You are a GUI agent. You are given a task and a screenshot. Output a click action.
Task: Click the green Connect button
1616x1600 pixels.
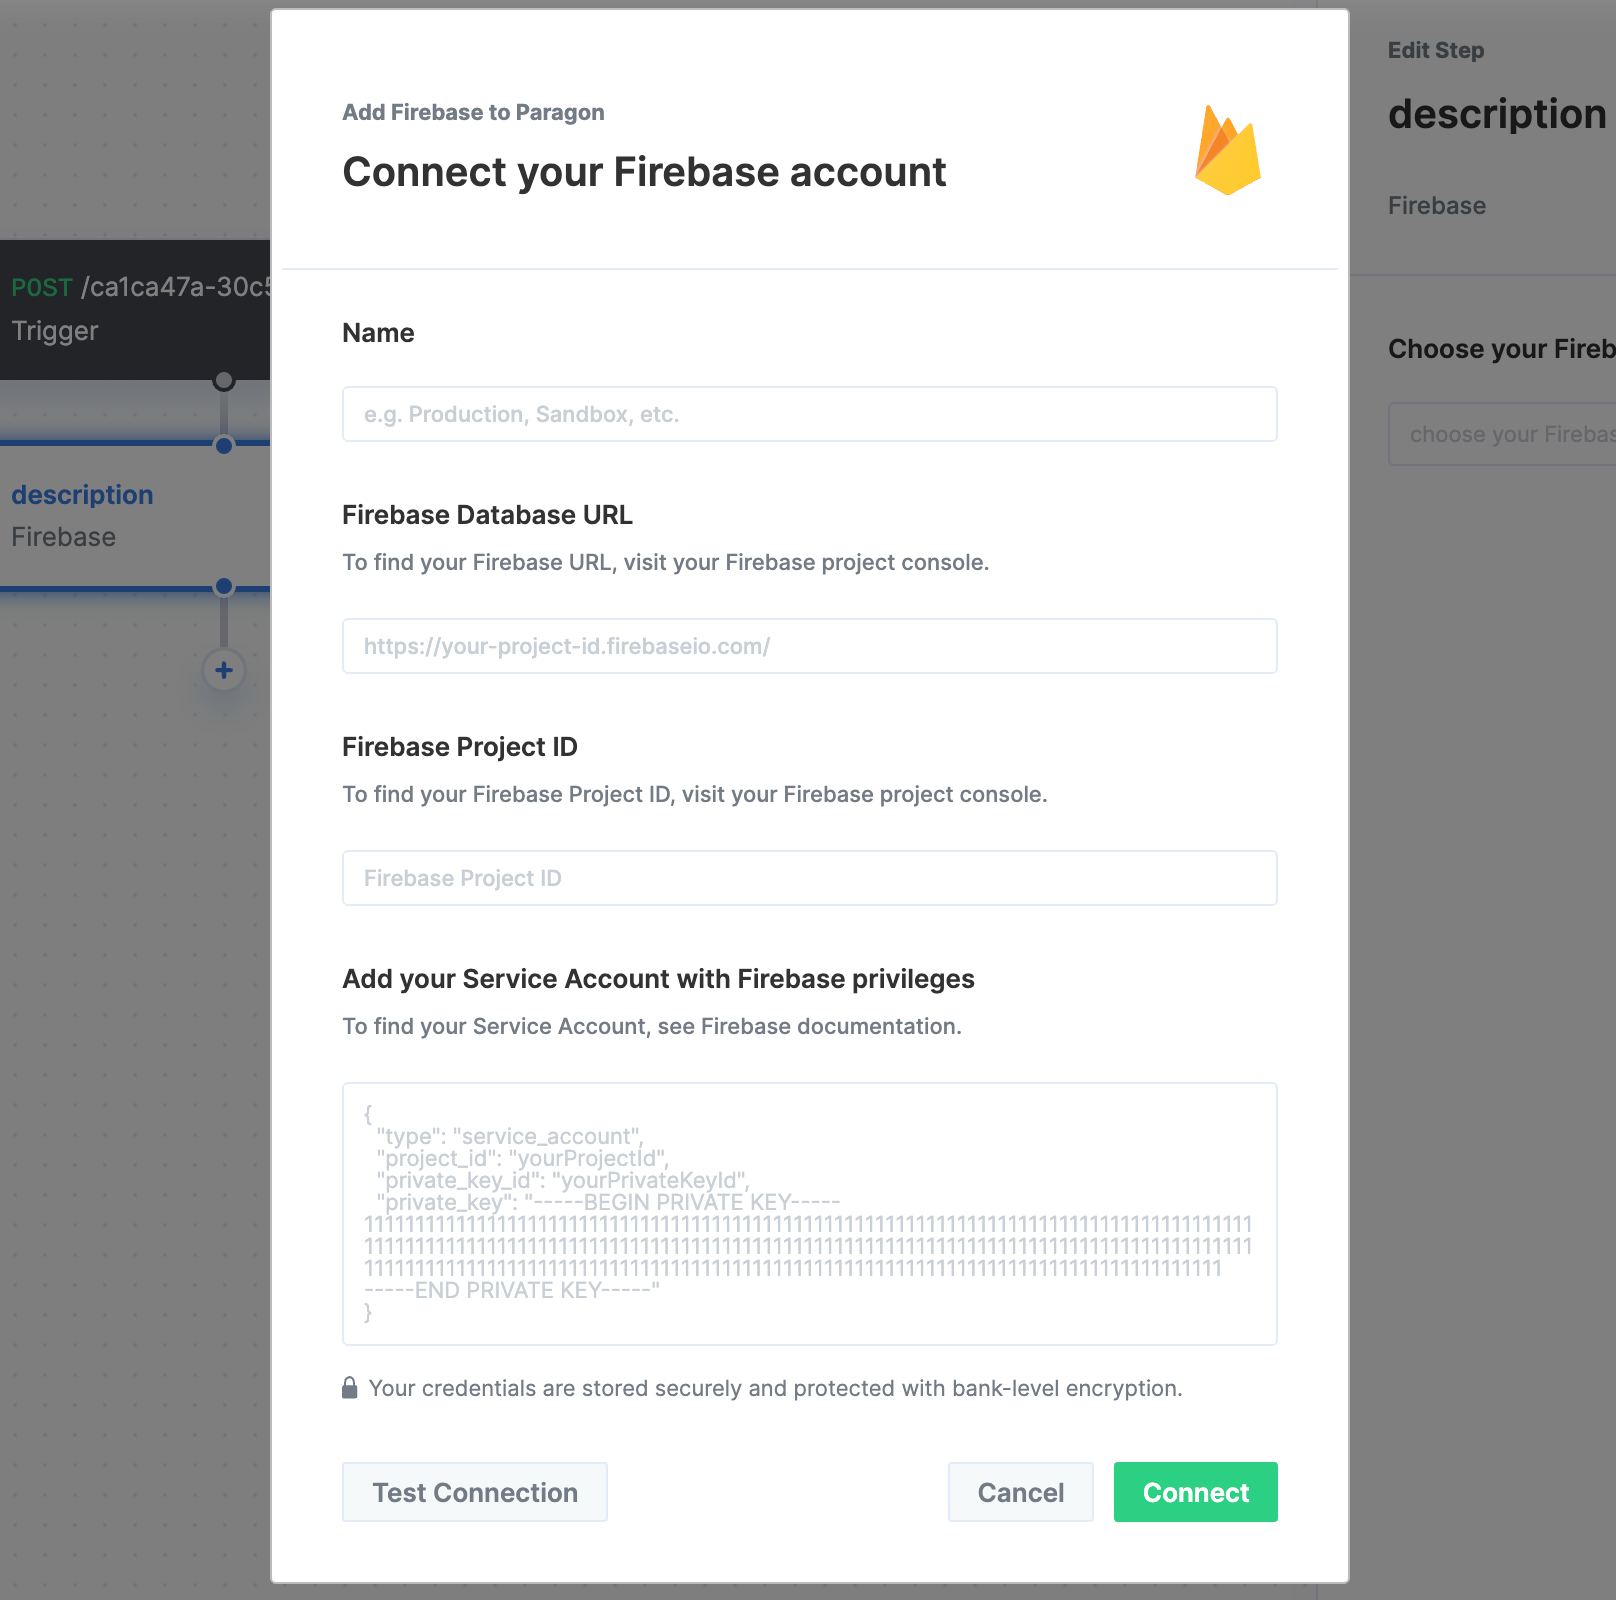click(x=1196, y=1492)
